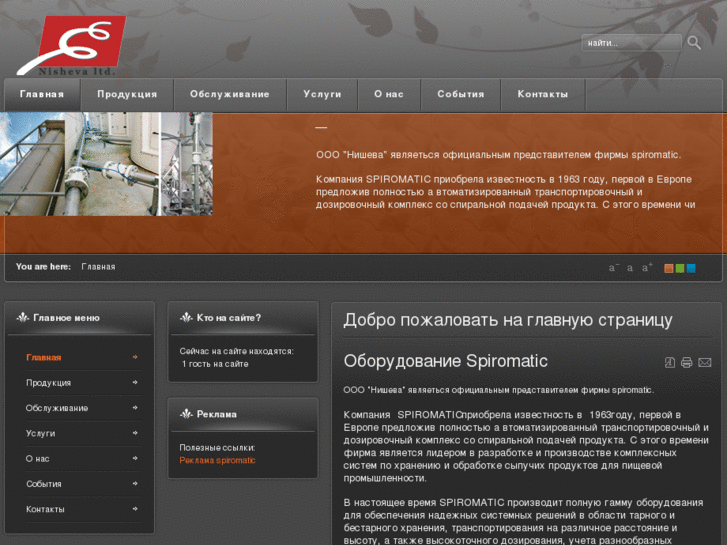This screenshot has width=727, height=545.
Task: Select the blue color theme swatch
Action: tap(691, 268)
